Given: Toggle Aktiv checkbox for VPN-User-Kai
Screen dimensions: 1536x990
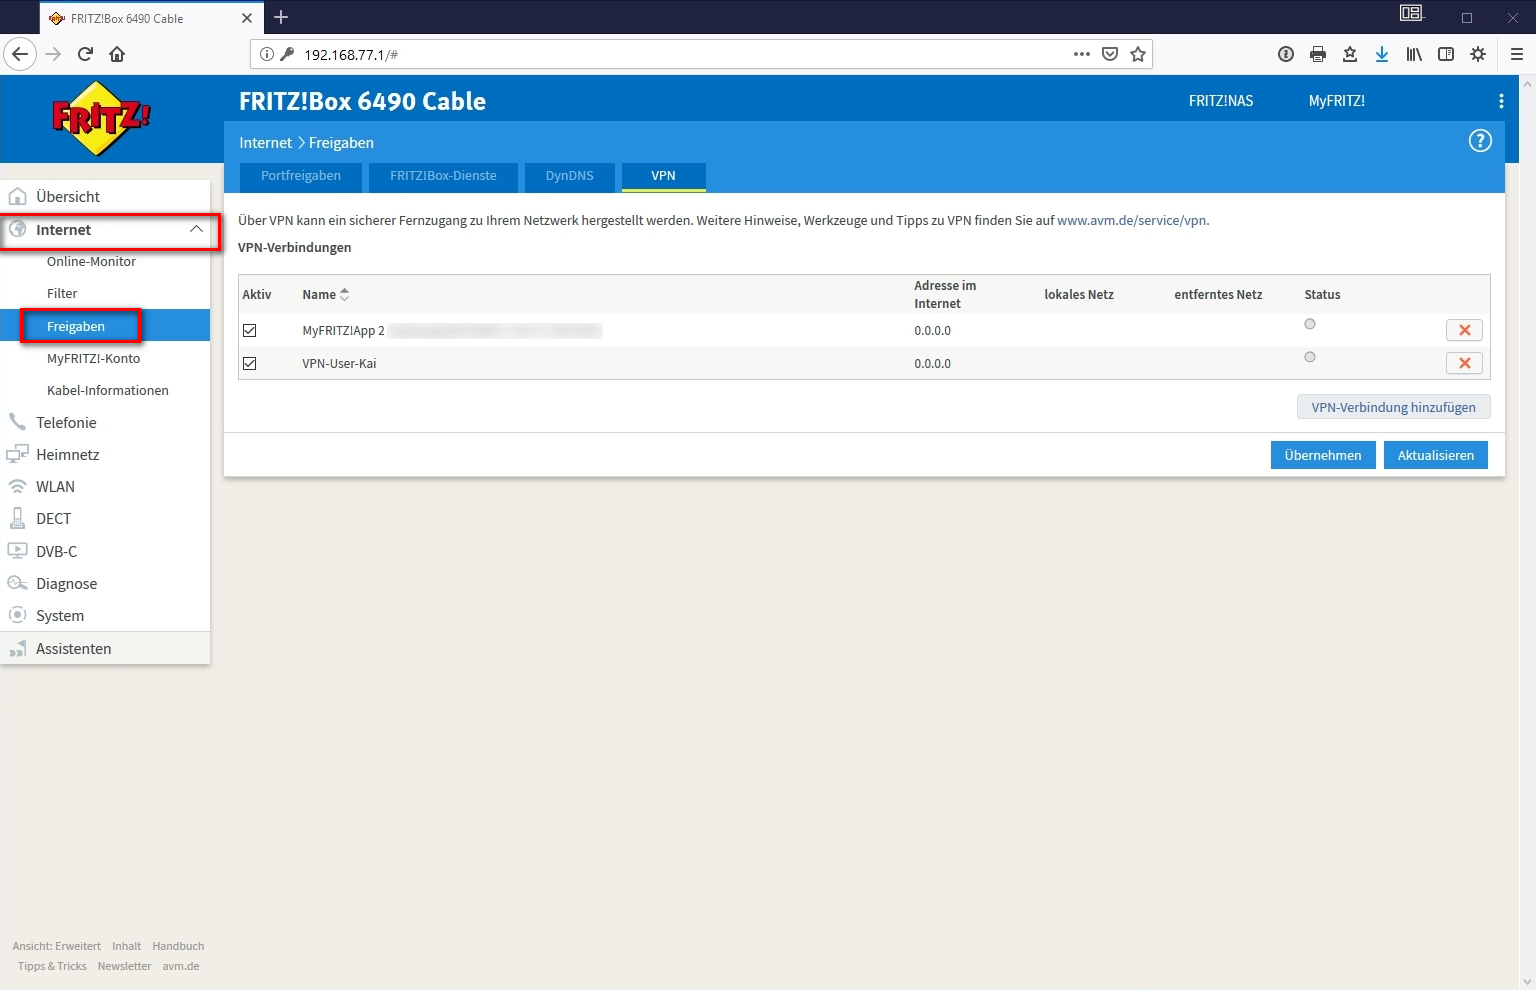Looking at the screenshot, I should click(x=250, y=364).
